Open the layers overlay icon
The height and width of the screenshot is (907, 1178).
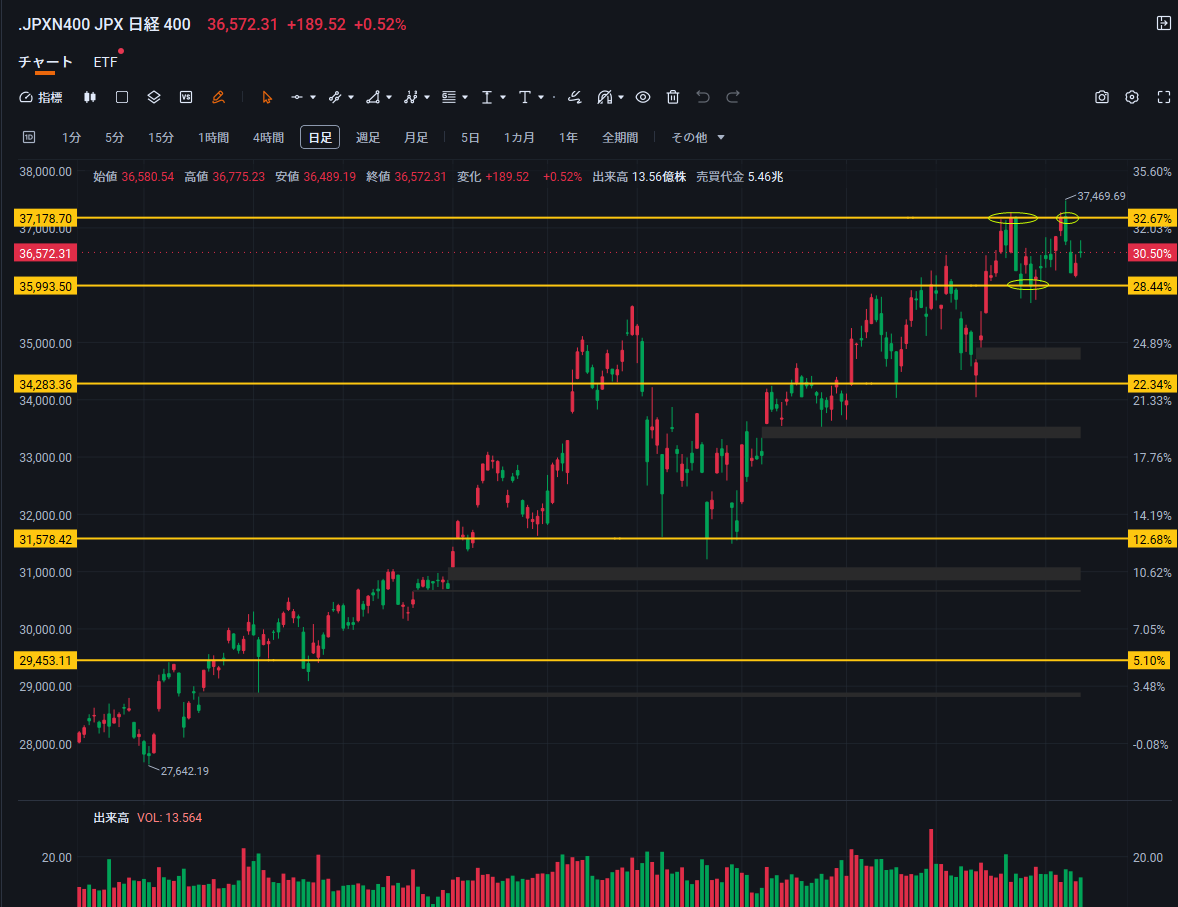[x=154, y=97]
